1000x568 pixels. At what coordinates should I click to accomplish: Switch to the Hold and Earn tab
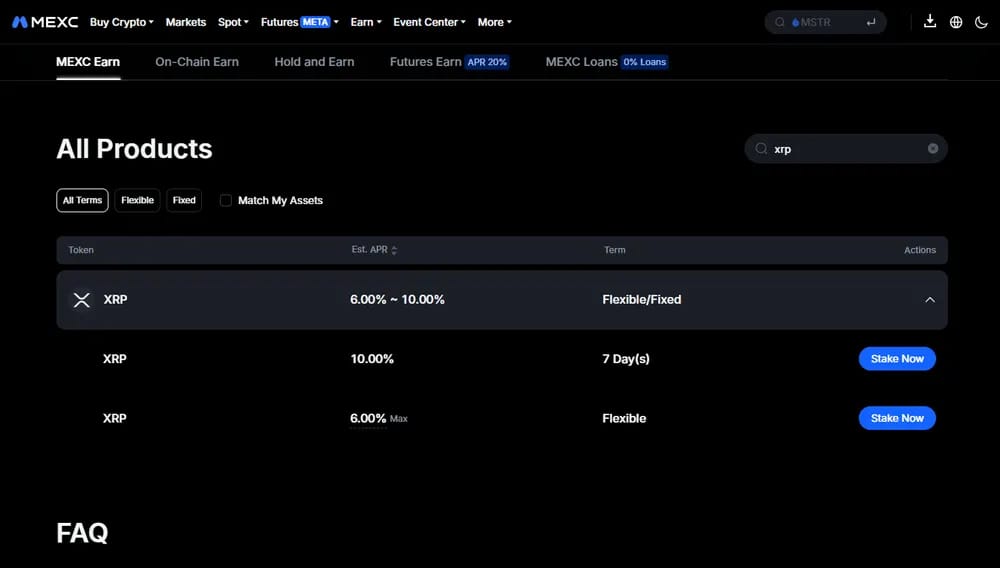314,62
